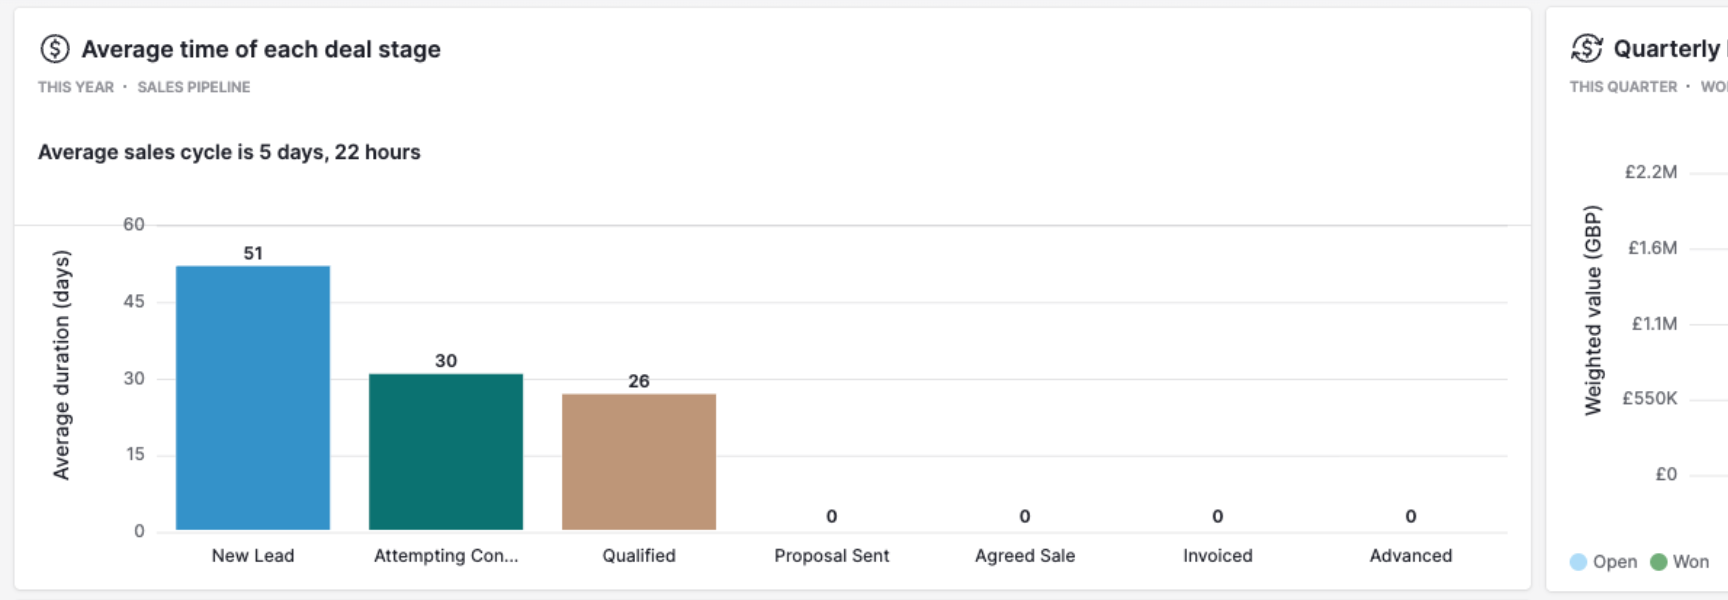Click the teal Attempting Contact bar
This screenshot has width=1728, height=600.
(446, 451)
